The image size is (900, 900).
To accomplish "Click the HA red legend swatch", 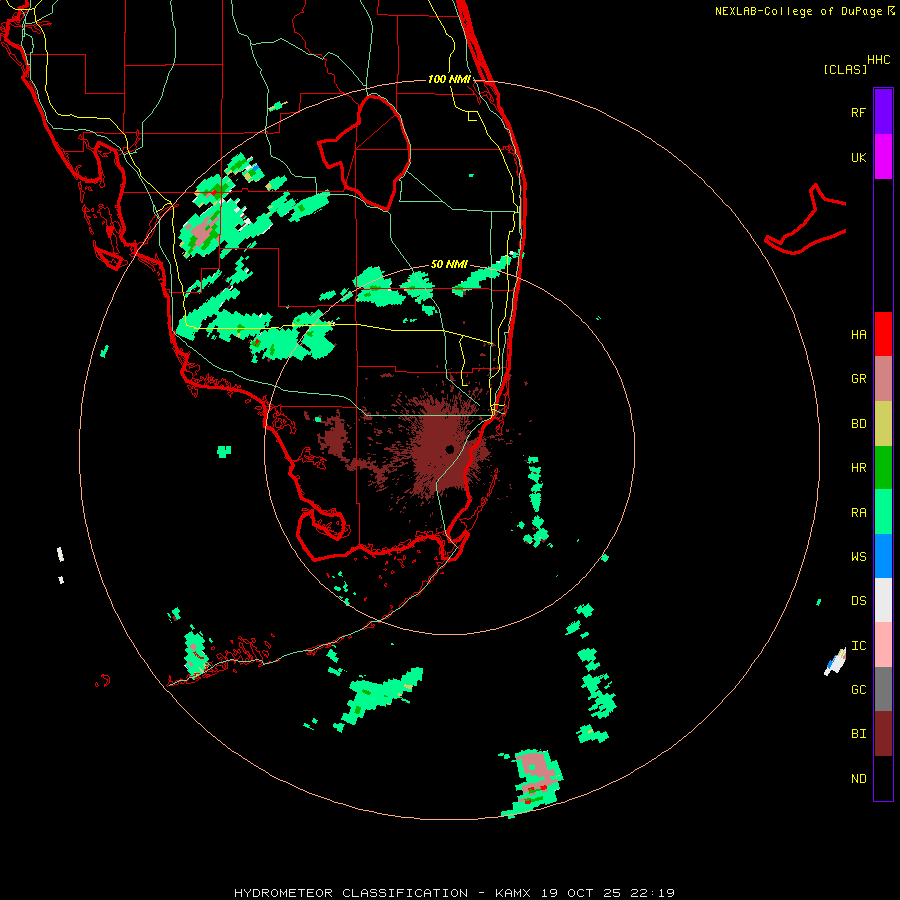I will coord(883,334).
